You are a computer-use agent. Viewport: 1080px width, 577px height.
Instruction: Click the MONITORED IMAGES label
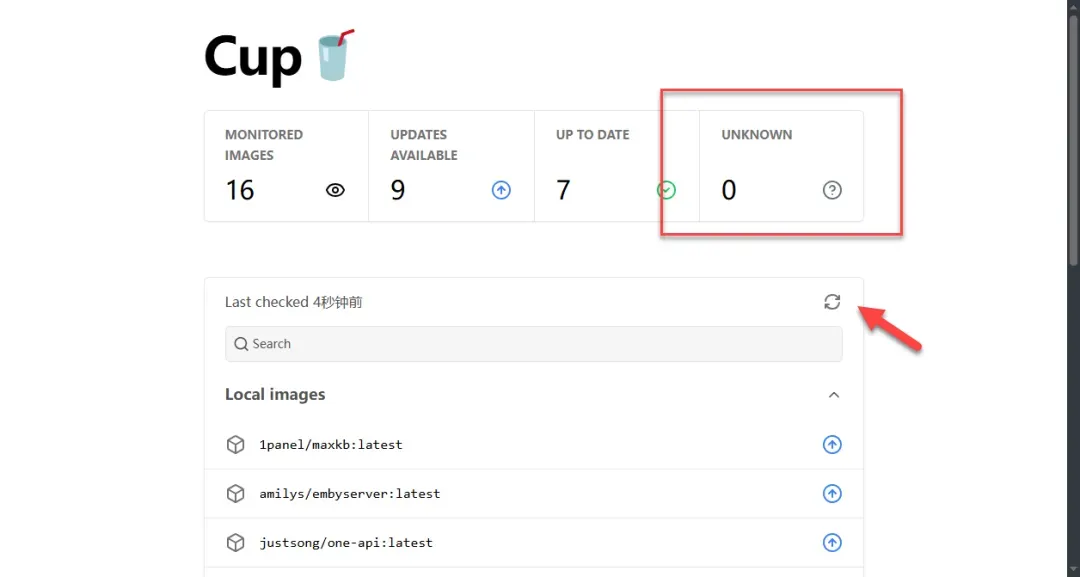point(264,145)
